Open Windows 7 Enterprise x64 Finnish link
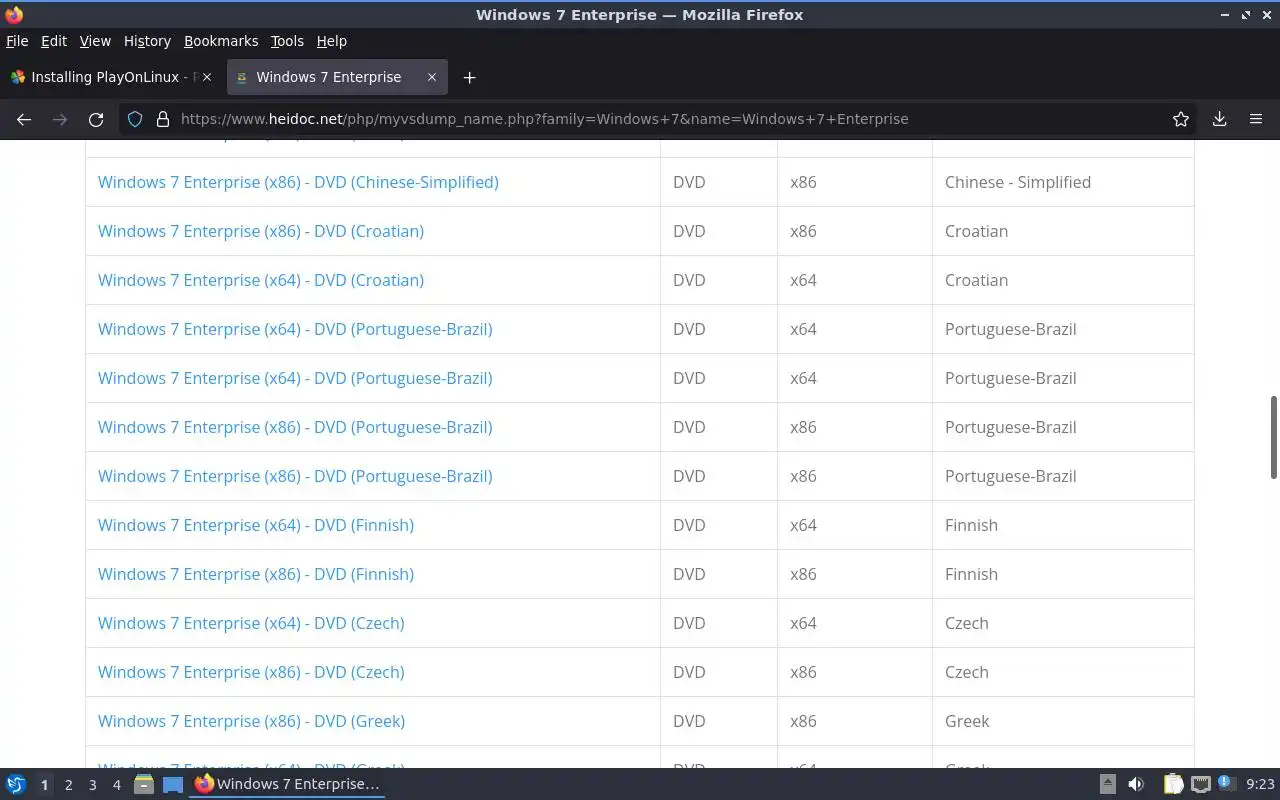The image size is (1280, 800). point(256,525)
